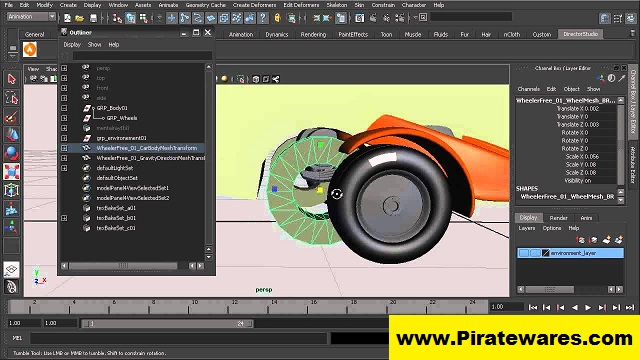Expand the defaultLightSet node
The image size is (640, 360).
(x=64, y=168)
